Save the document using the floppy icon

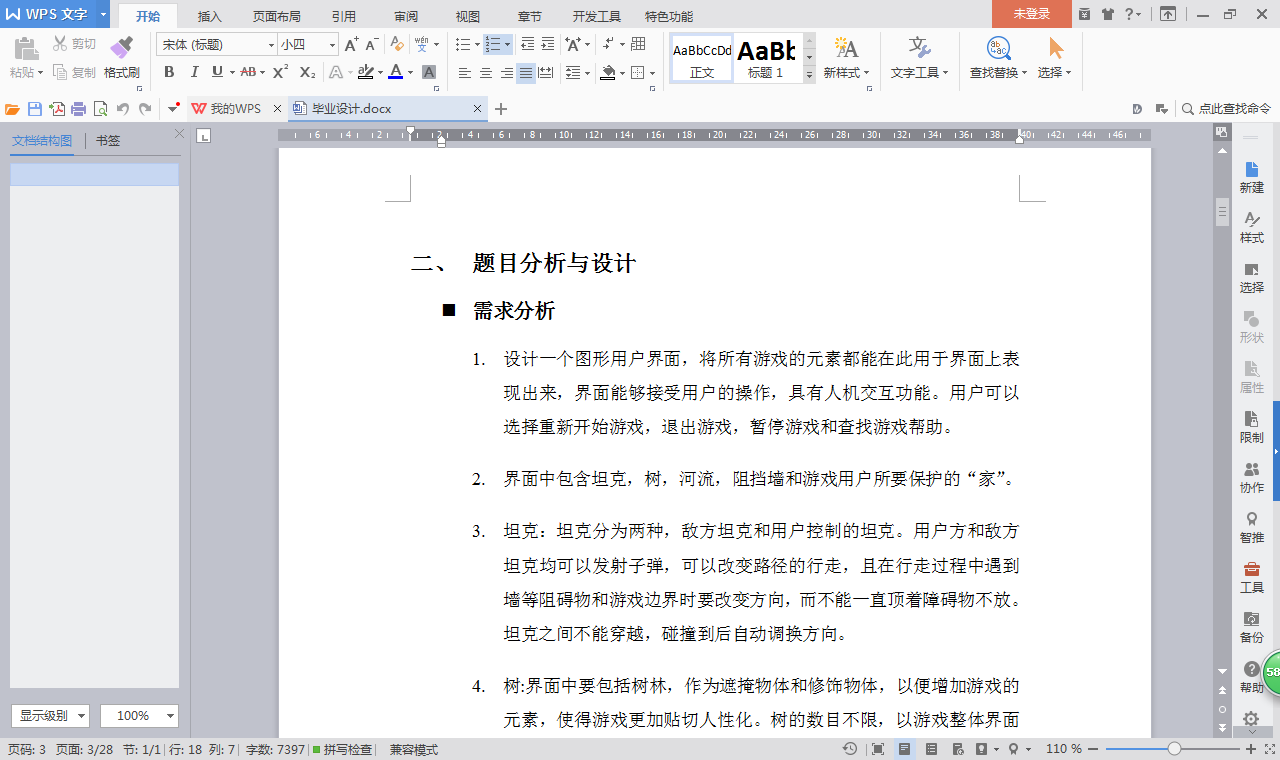[x=35, y=109]
